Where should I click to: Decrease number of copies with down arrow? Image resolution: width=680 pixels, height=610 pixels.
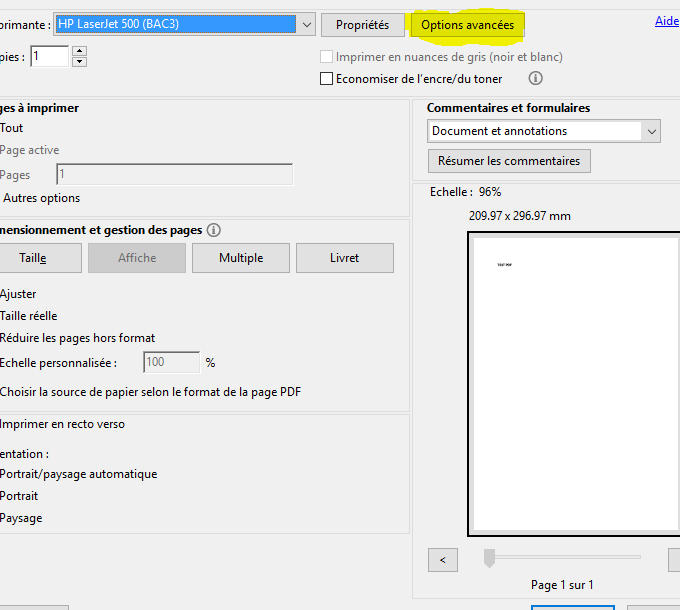(79, 62)
